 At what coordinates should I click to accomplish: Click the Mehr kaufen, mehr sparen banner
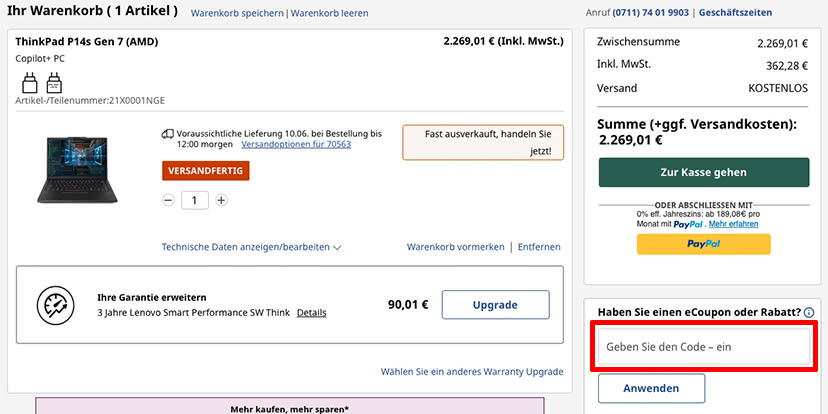coord(289,406)
